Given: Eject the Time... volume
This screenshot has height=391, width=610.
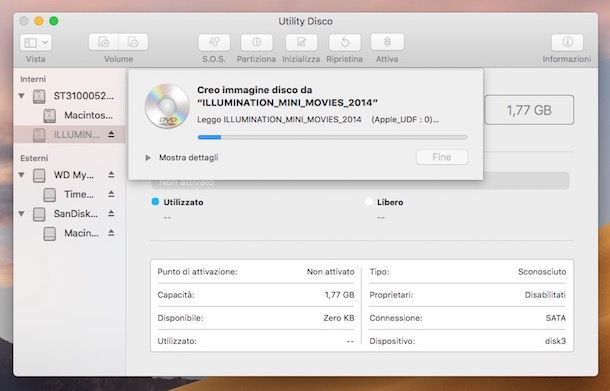Looking at the screenshot, I should pos(111,194).
